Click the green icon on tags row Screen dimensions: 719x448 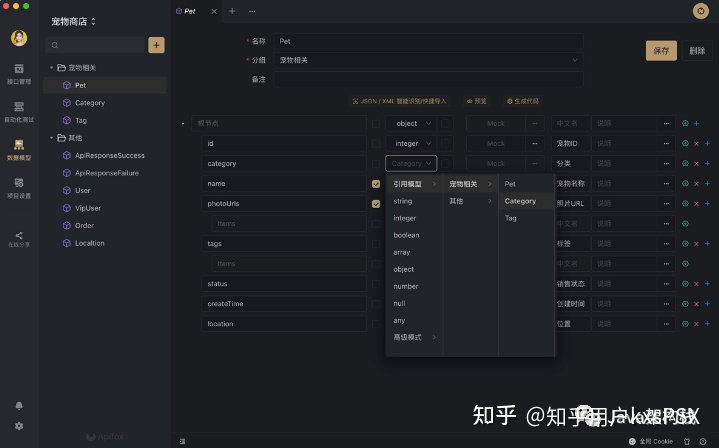(x=685, y=243)
